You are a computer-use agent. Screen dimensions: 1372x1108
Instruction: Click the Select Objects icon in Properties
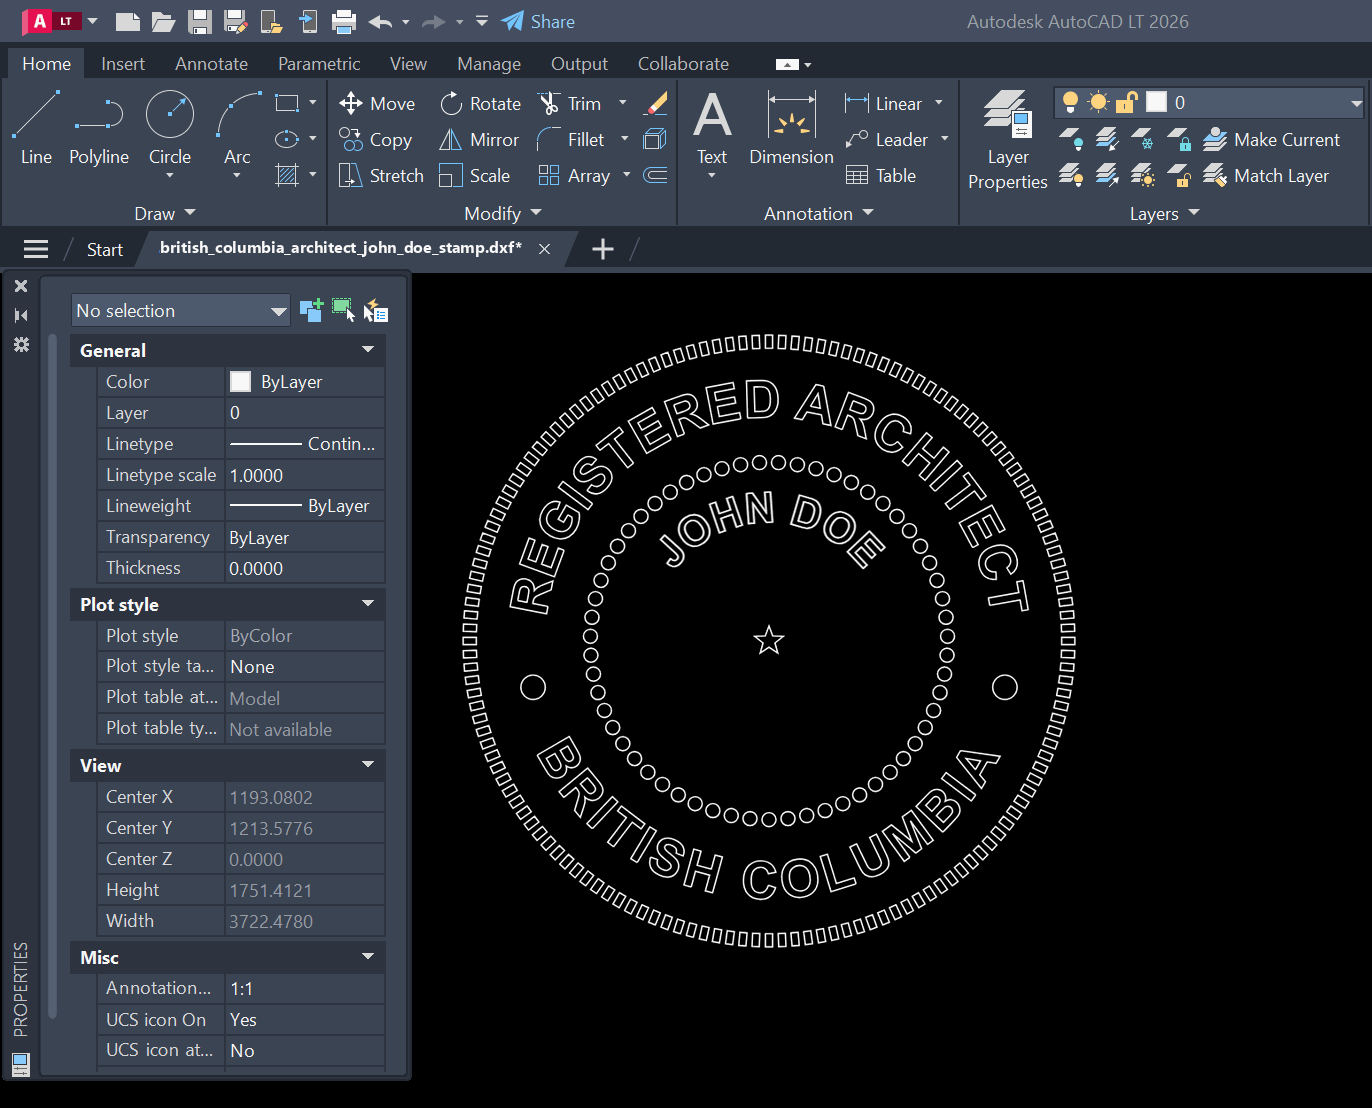[x=343, y=311]
